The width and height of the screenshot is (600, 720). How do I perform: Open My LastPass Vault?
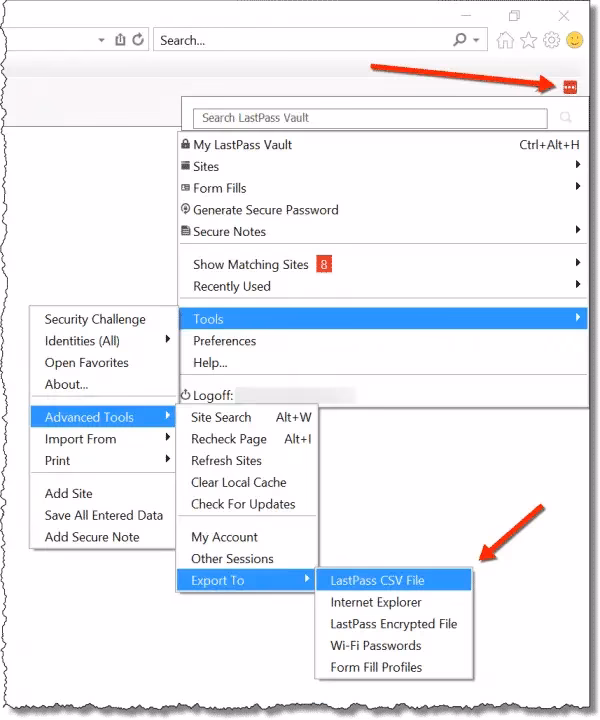tap(383, 145)
